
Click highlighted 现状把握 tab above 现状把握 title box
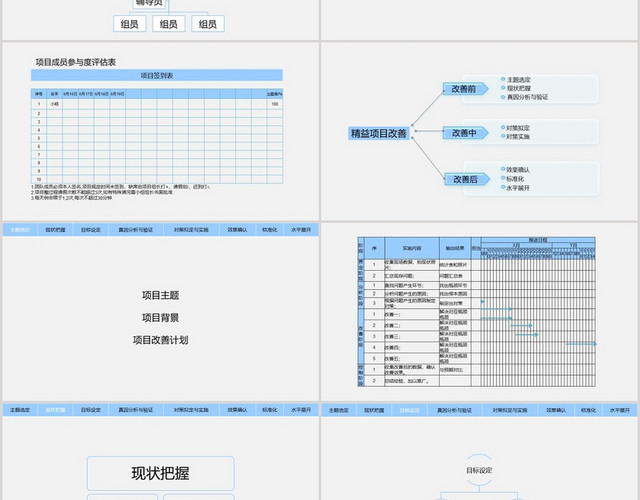pyautogui.click(x=55, y=410)
